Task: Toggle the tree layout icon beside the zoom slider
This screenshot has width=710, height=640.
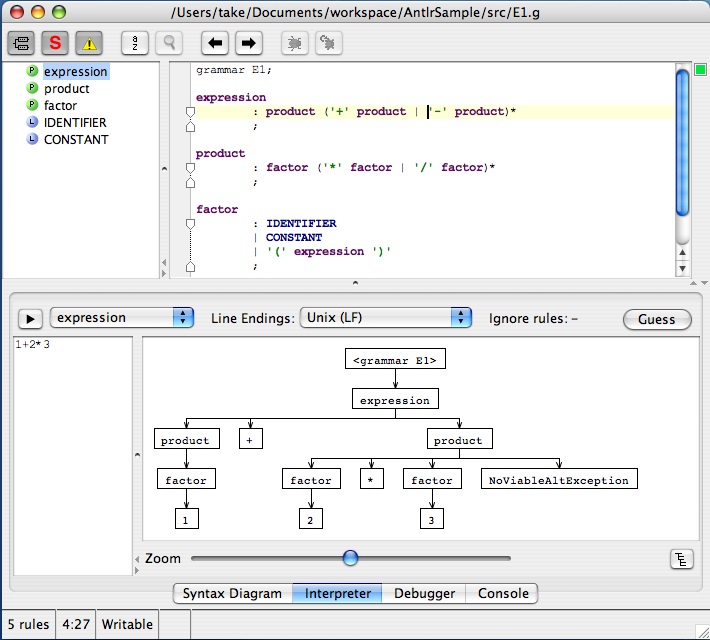Action: point(681,559)
